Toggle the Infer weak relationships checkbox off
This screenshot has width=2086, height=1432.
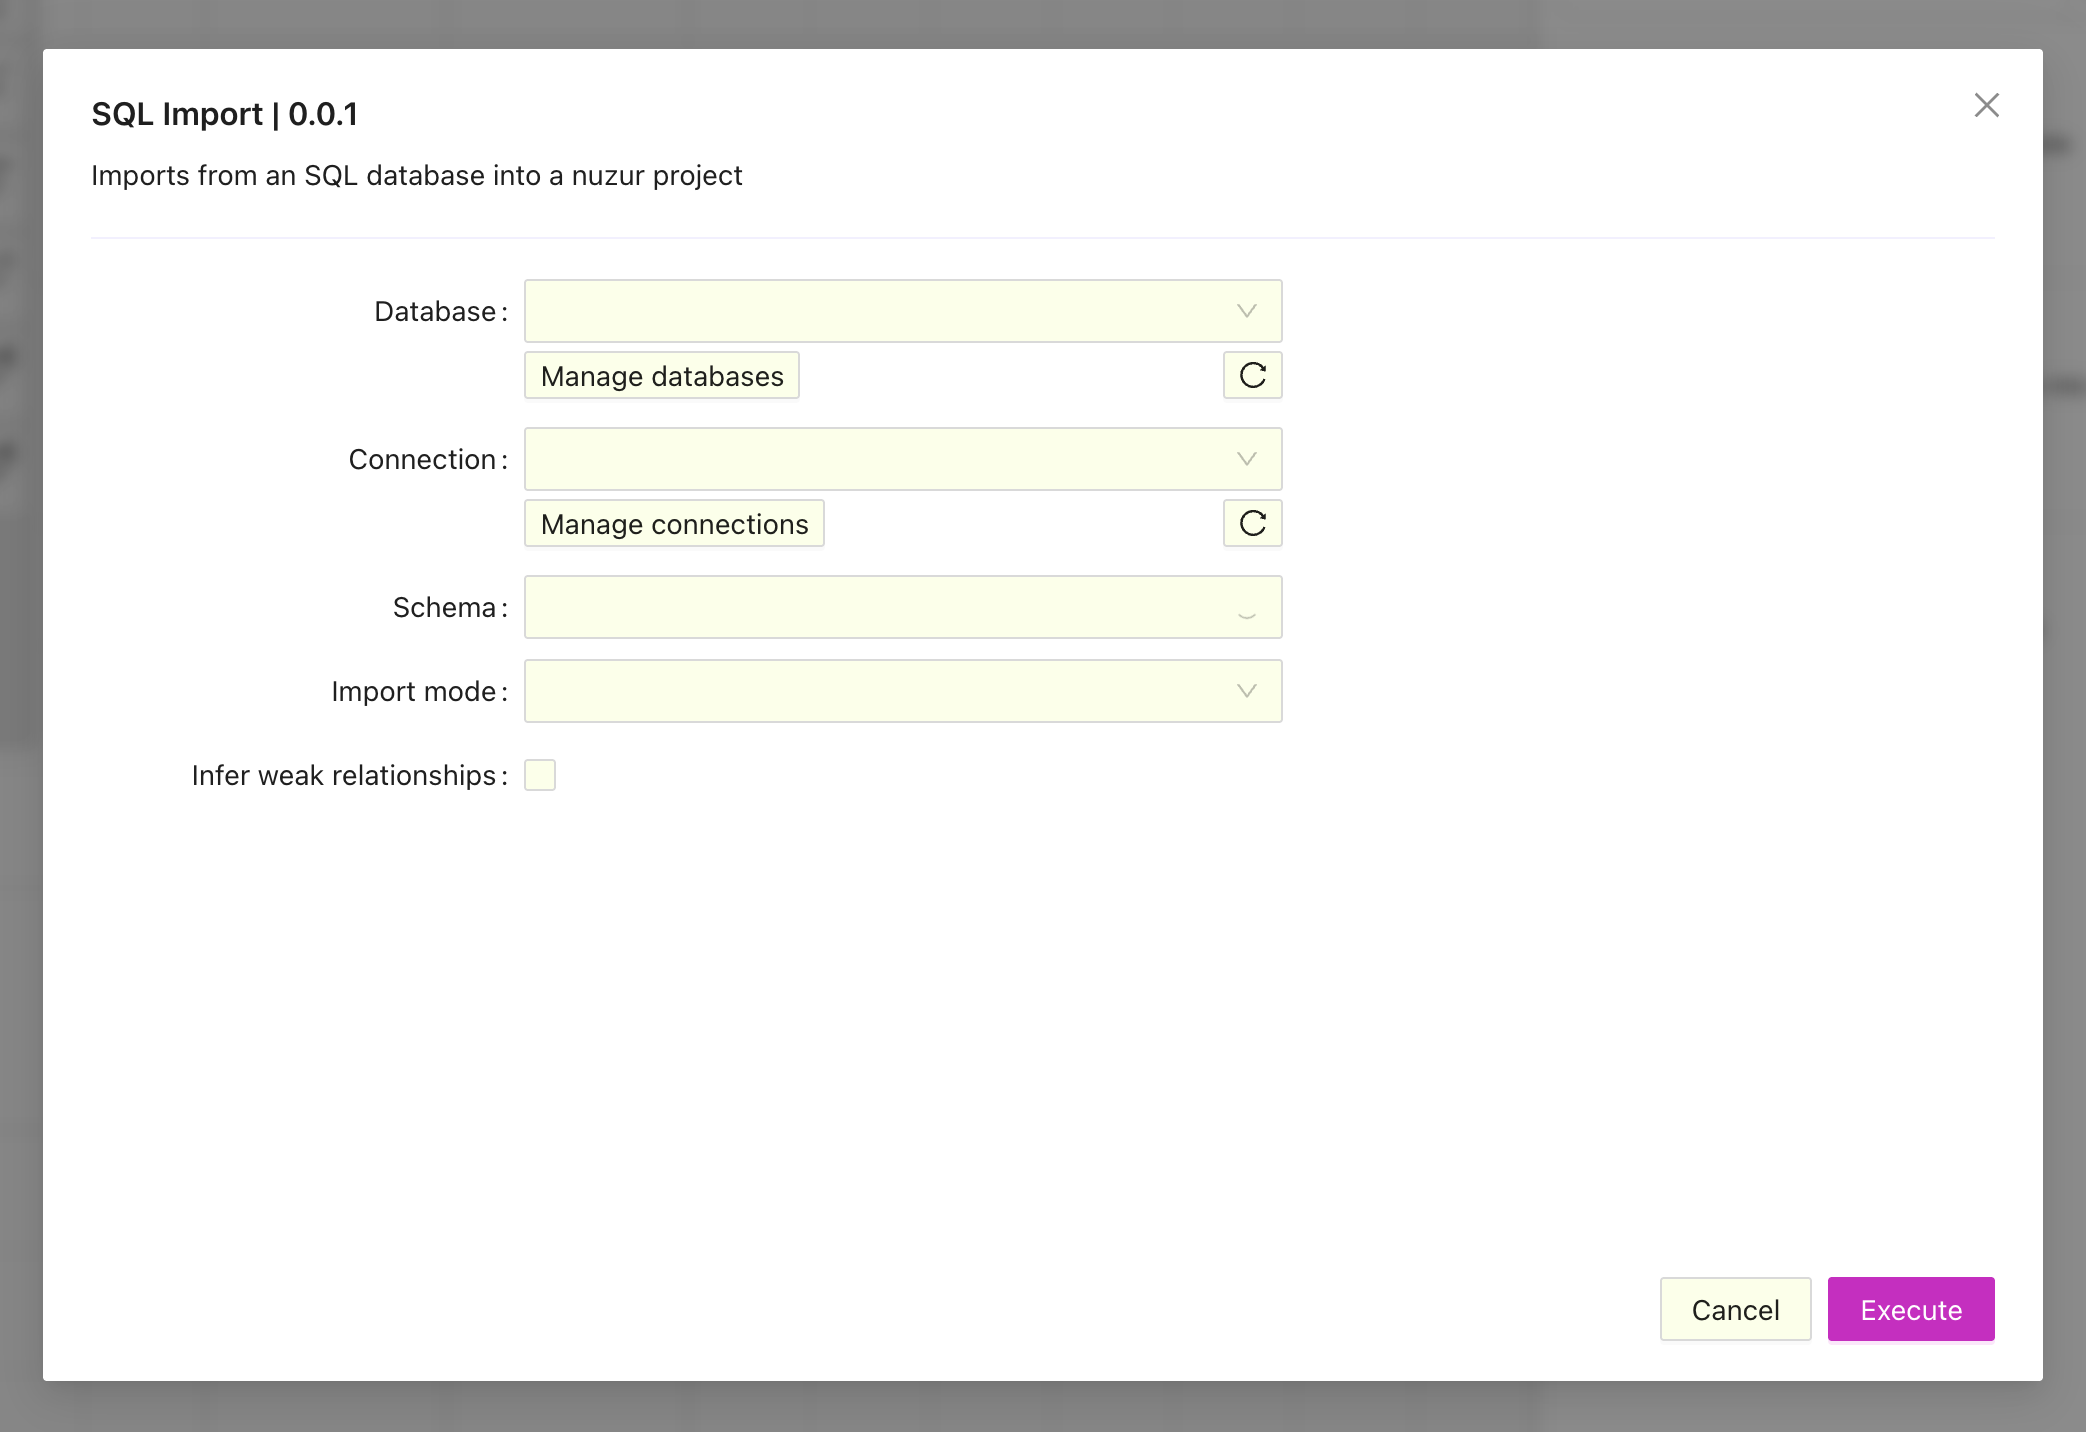(539, 774)
